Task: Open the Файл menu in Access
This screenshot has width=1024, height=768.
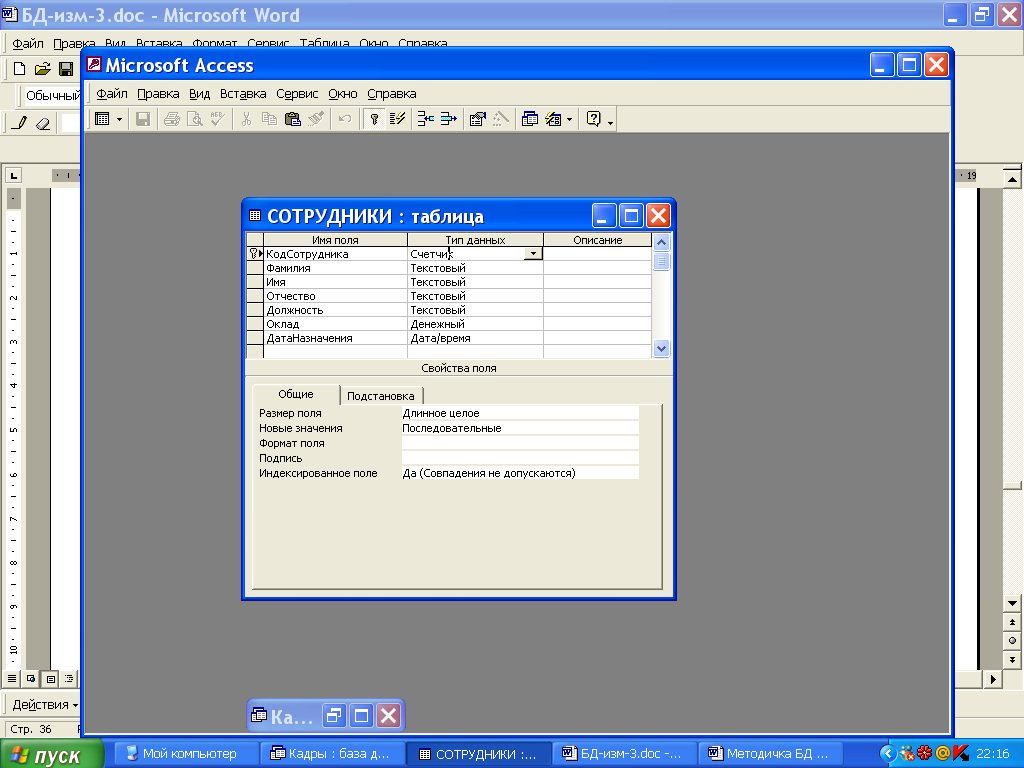Action: click(x=112, y=93)
